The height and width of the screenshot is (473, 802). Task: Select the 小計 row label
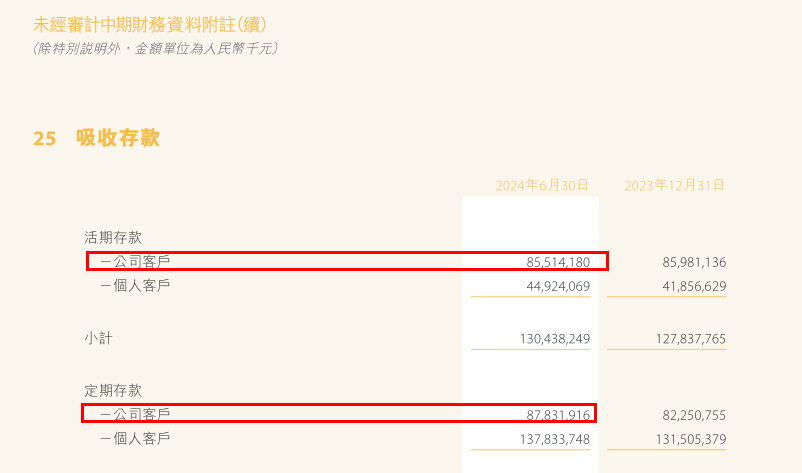(x=99, y=339)
